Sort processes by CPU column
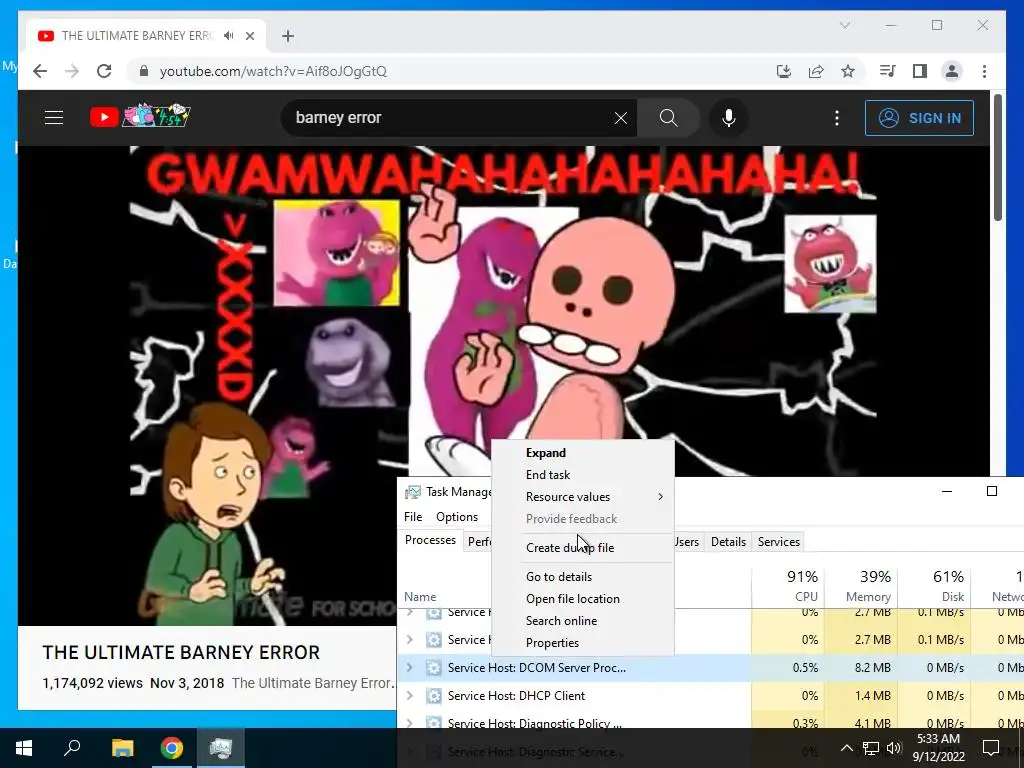The width and height of the screenshot is (1024, 768). pyautogui.click(x=788, y=586)
